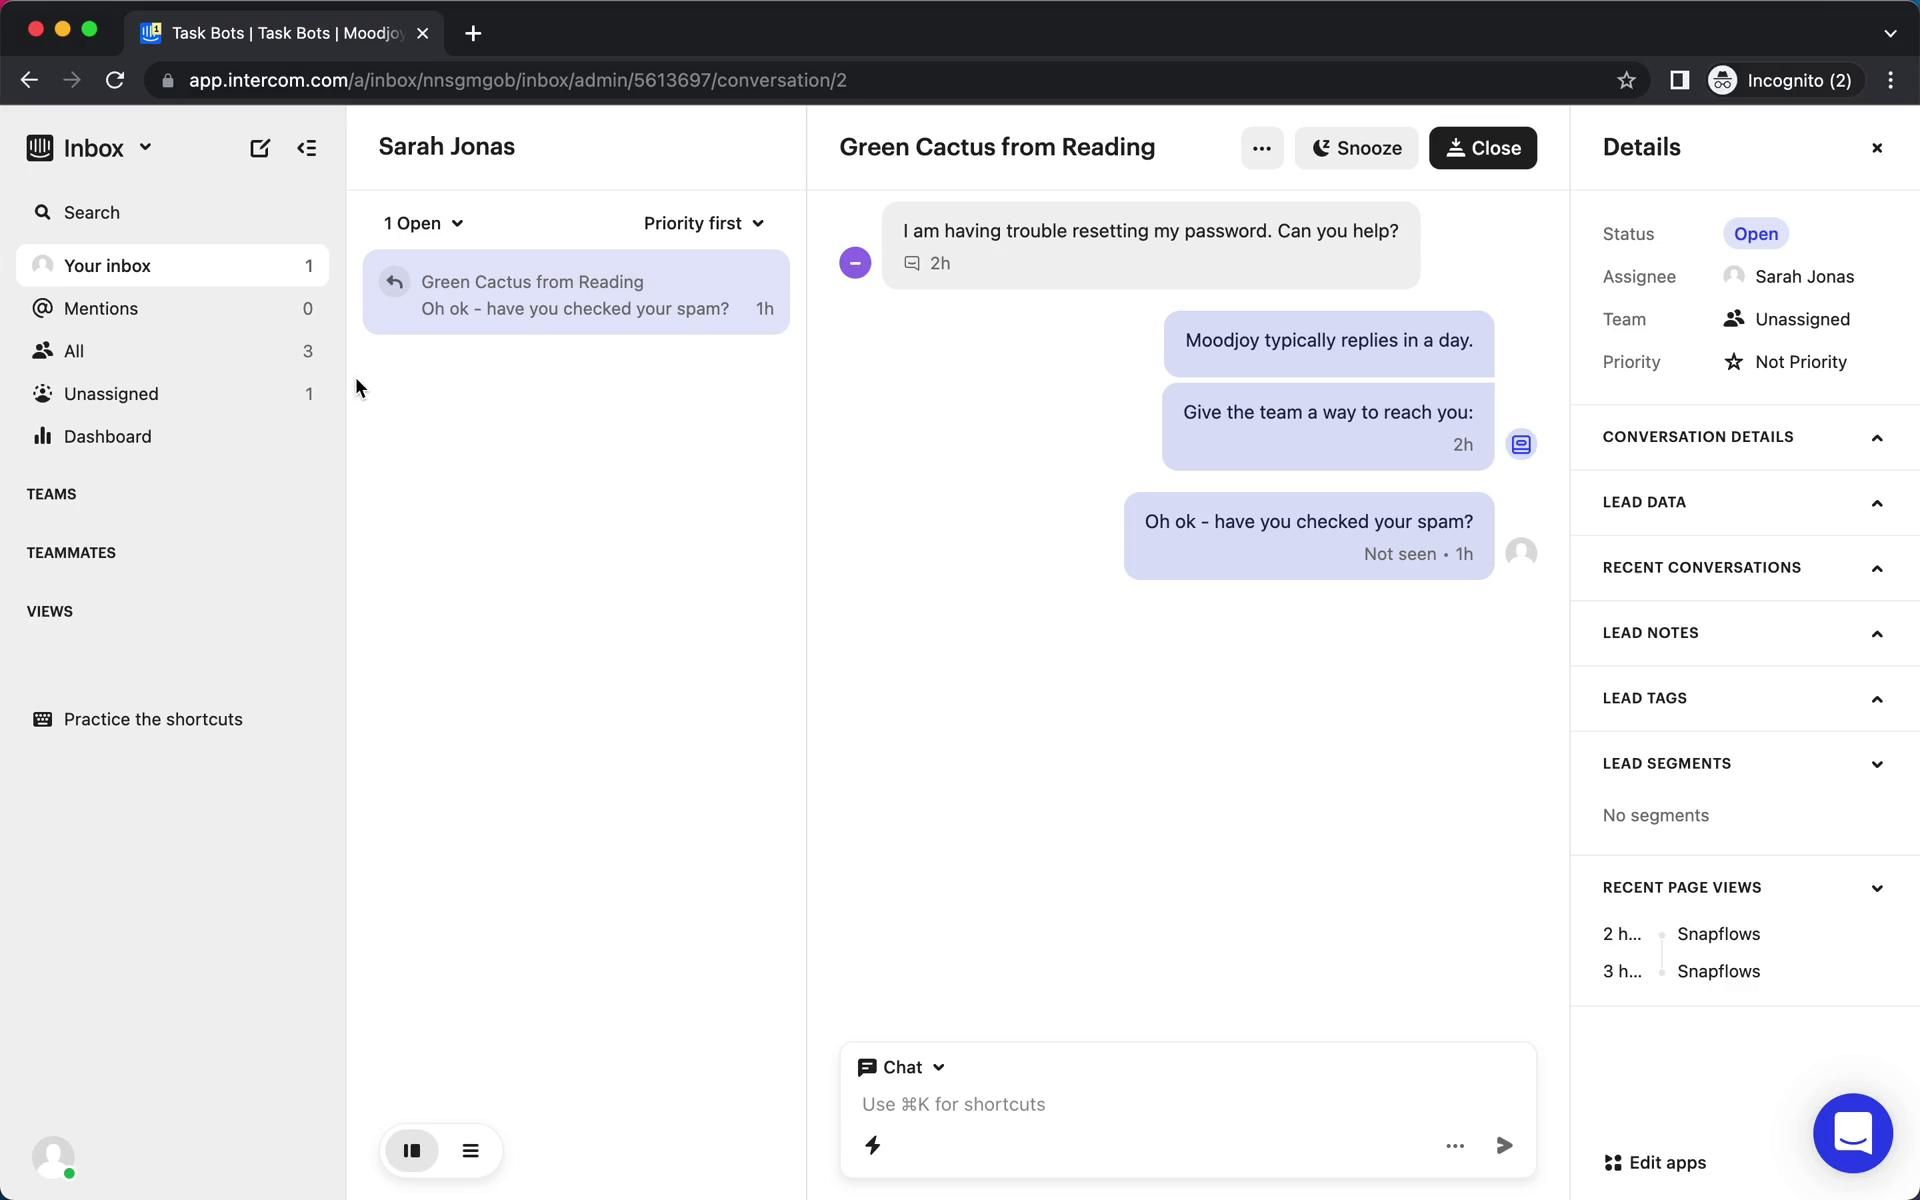
Task: Switch to split panel layout view
Action: [411, 1150]
